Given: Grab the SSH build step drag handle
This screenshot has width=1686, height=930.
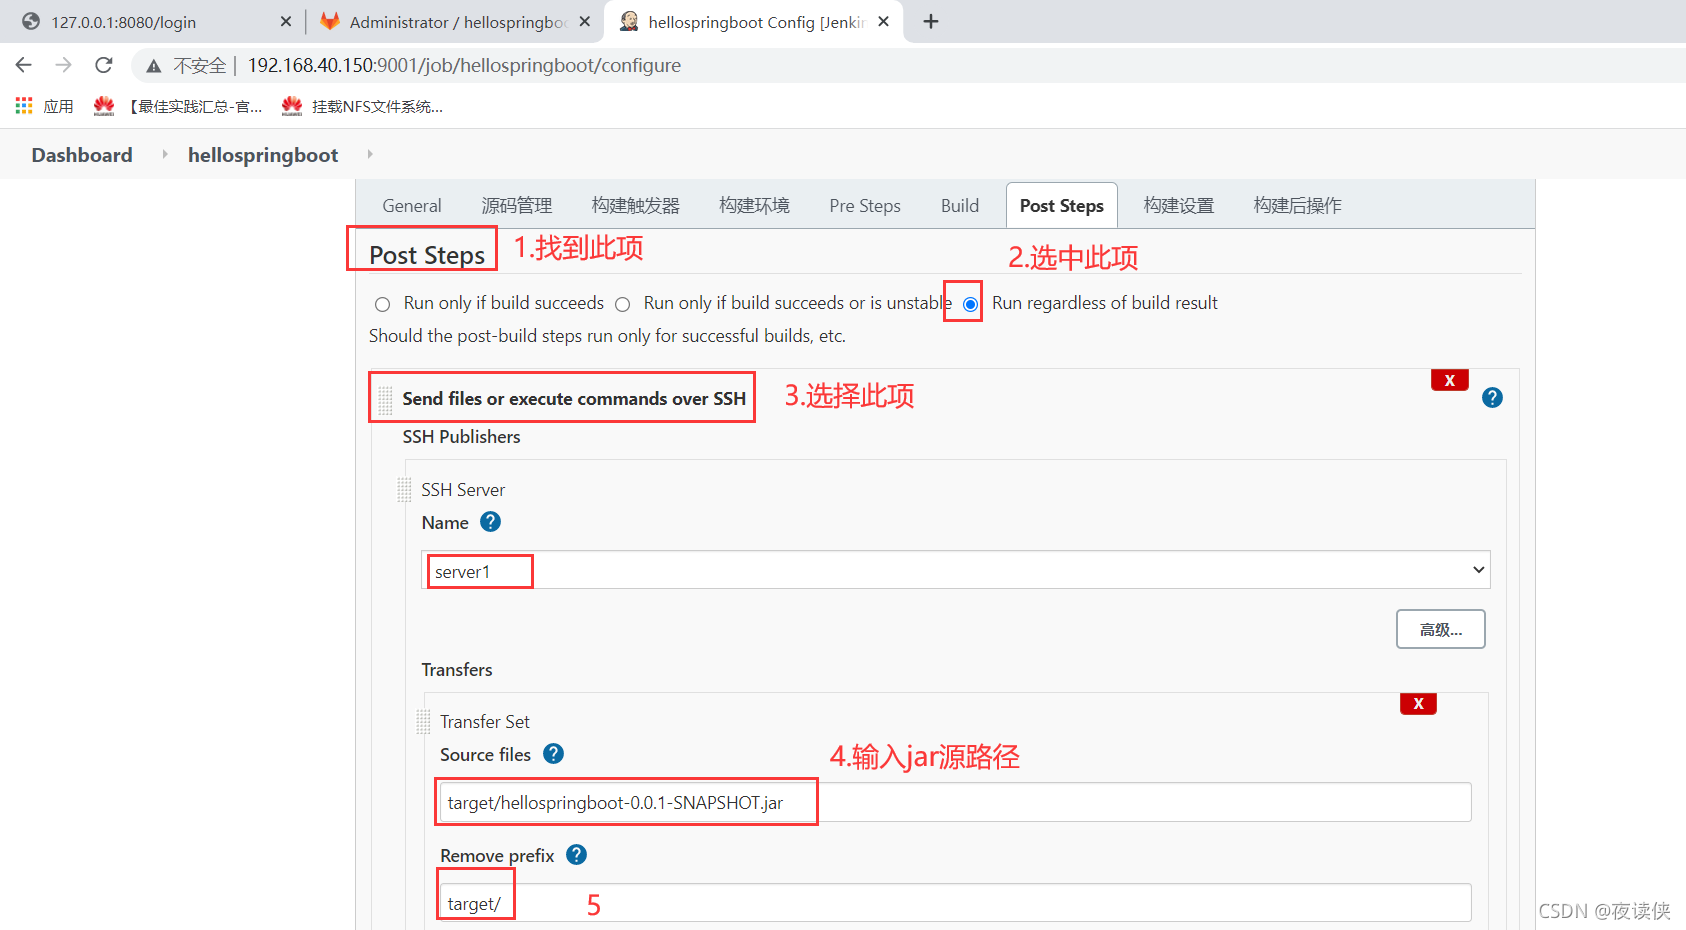Looking at the screenshot, I should click(x=386, y=399).
